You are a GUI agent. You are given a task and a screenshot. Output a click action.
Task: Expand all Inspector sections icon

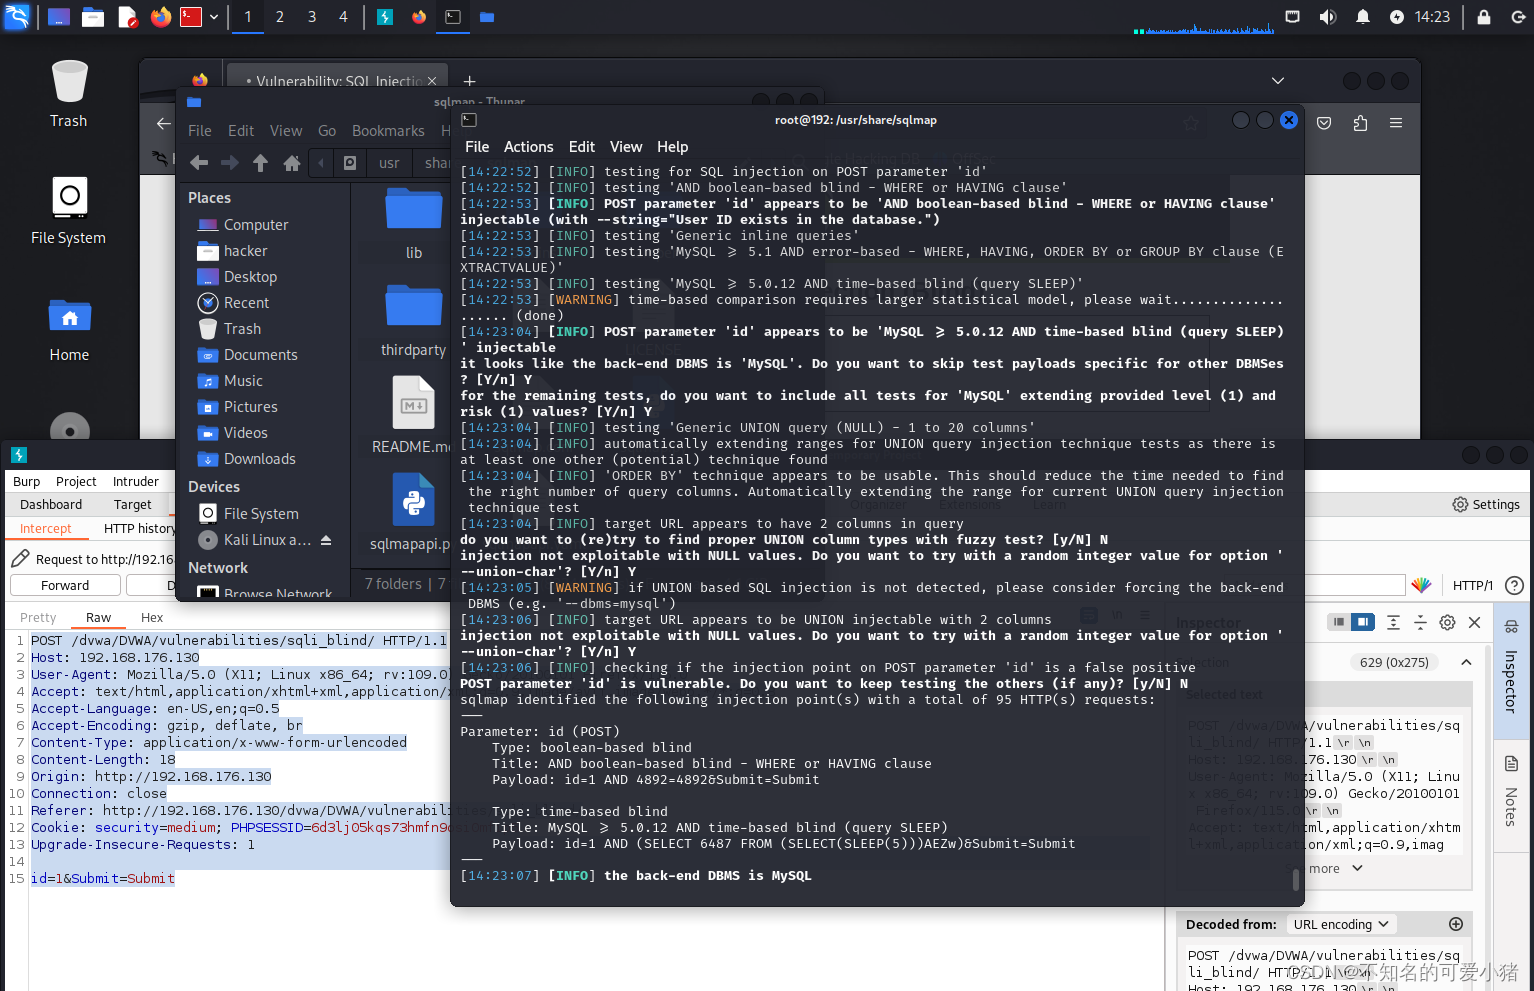[x=1393, y=622]
